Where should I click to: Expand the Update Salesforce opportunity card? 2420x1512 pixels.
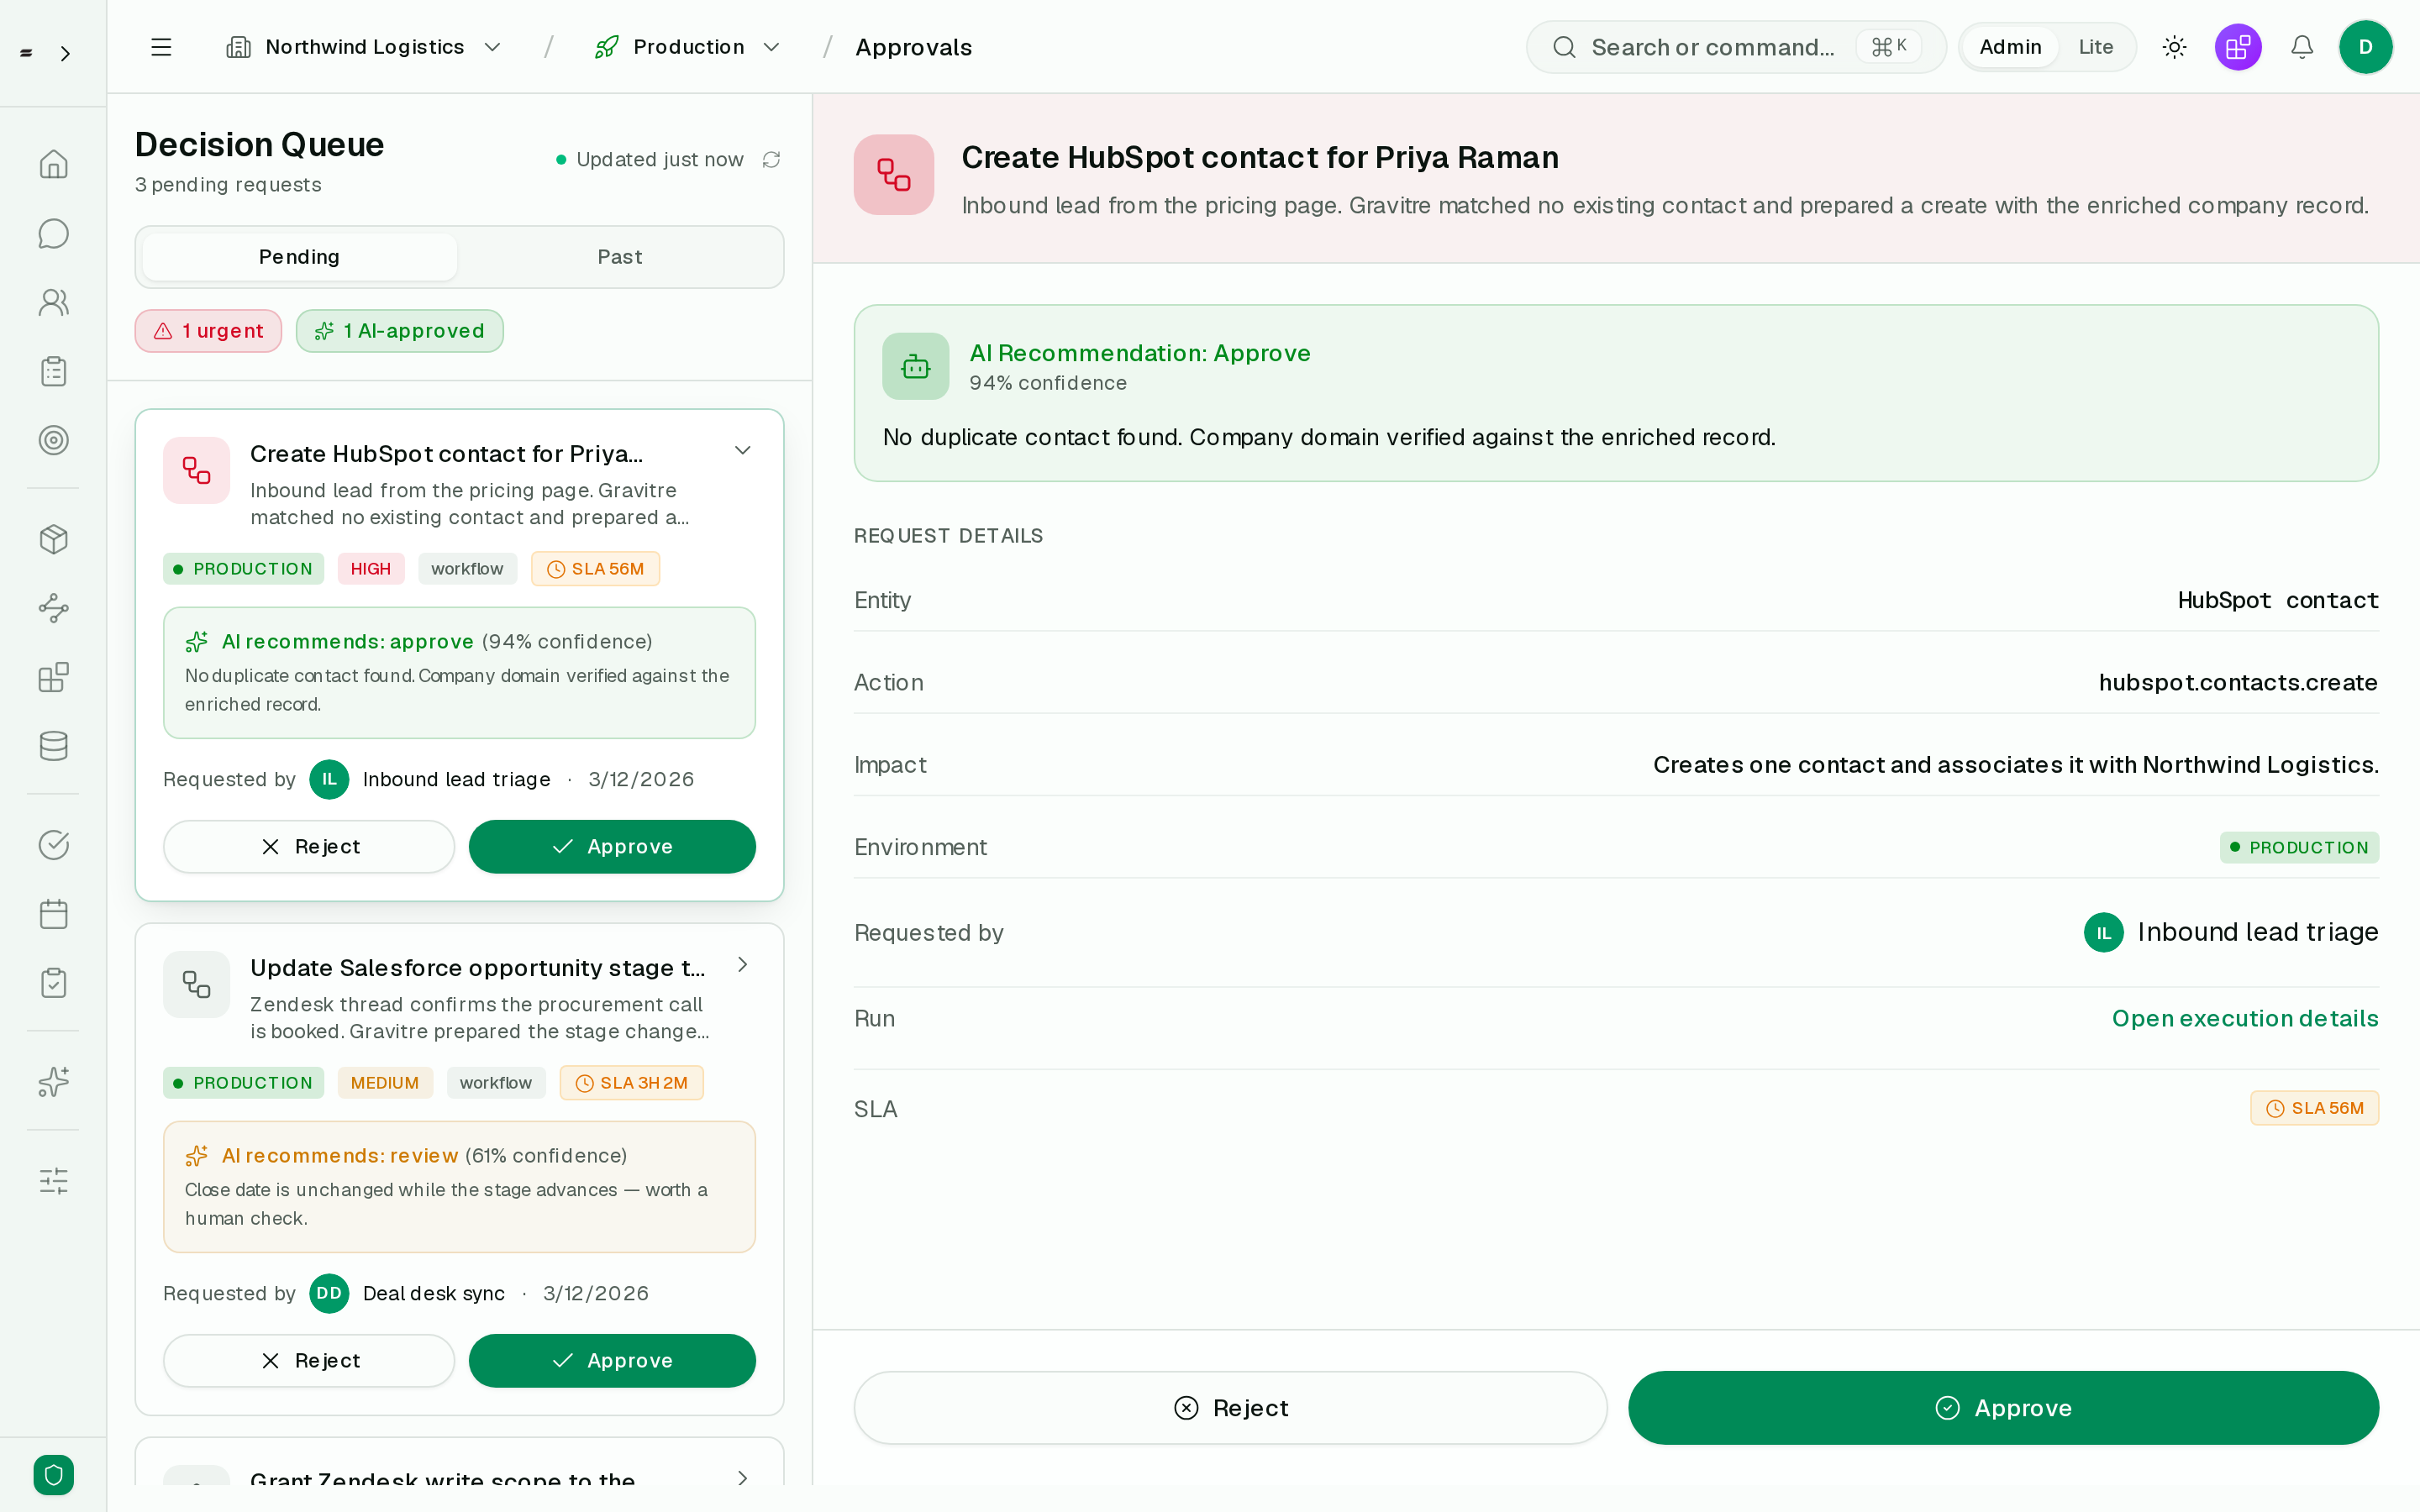click(x=742, y=964)
